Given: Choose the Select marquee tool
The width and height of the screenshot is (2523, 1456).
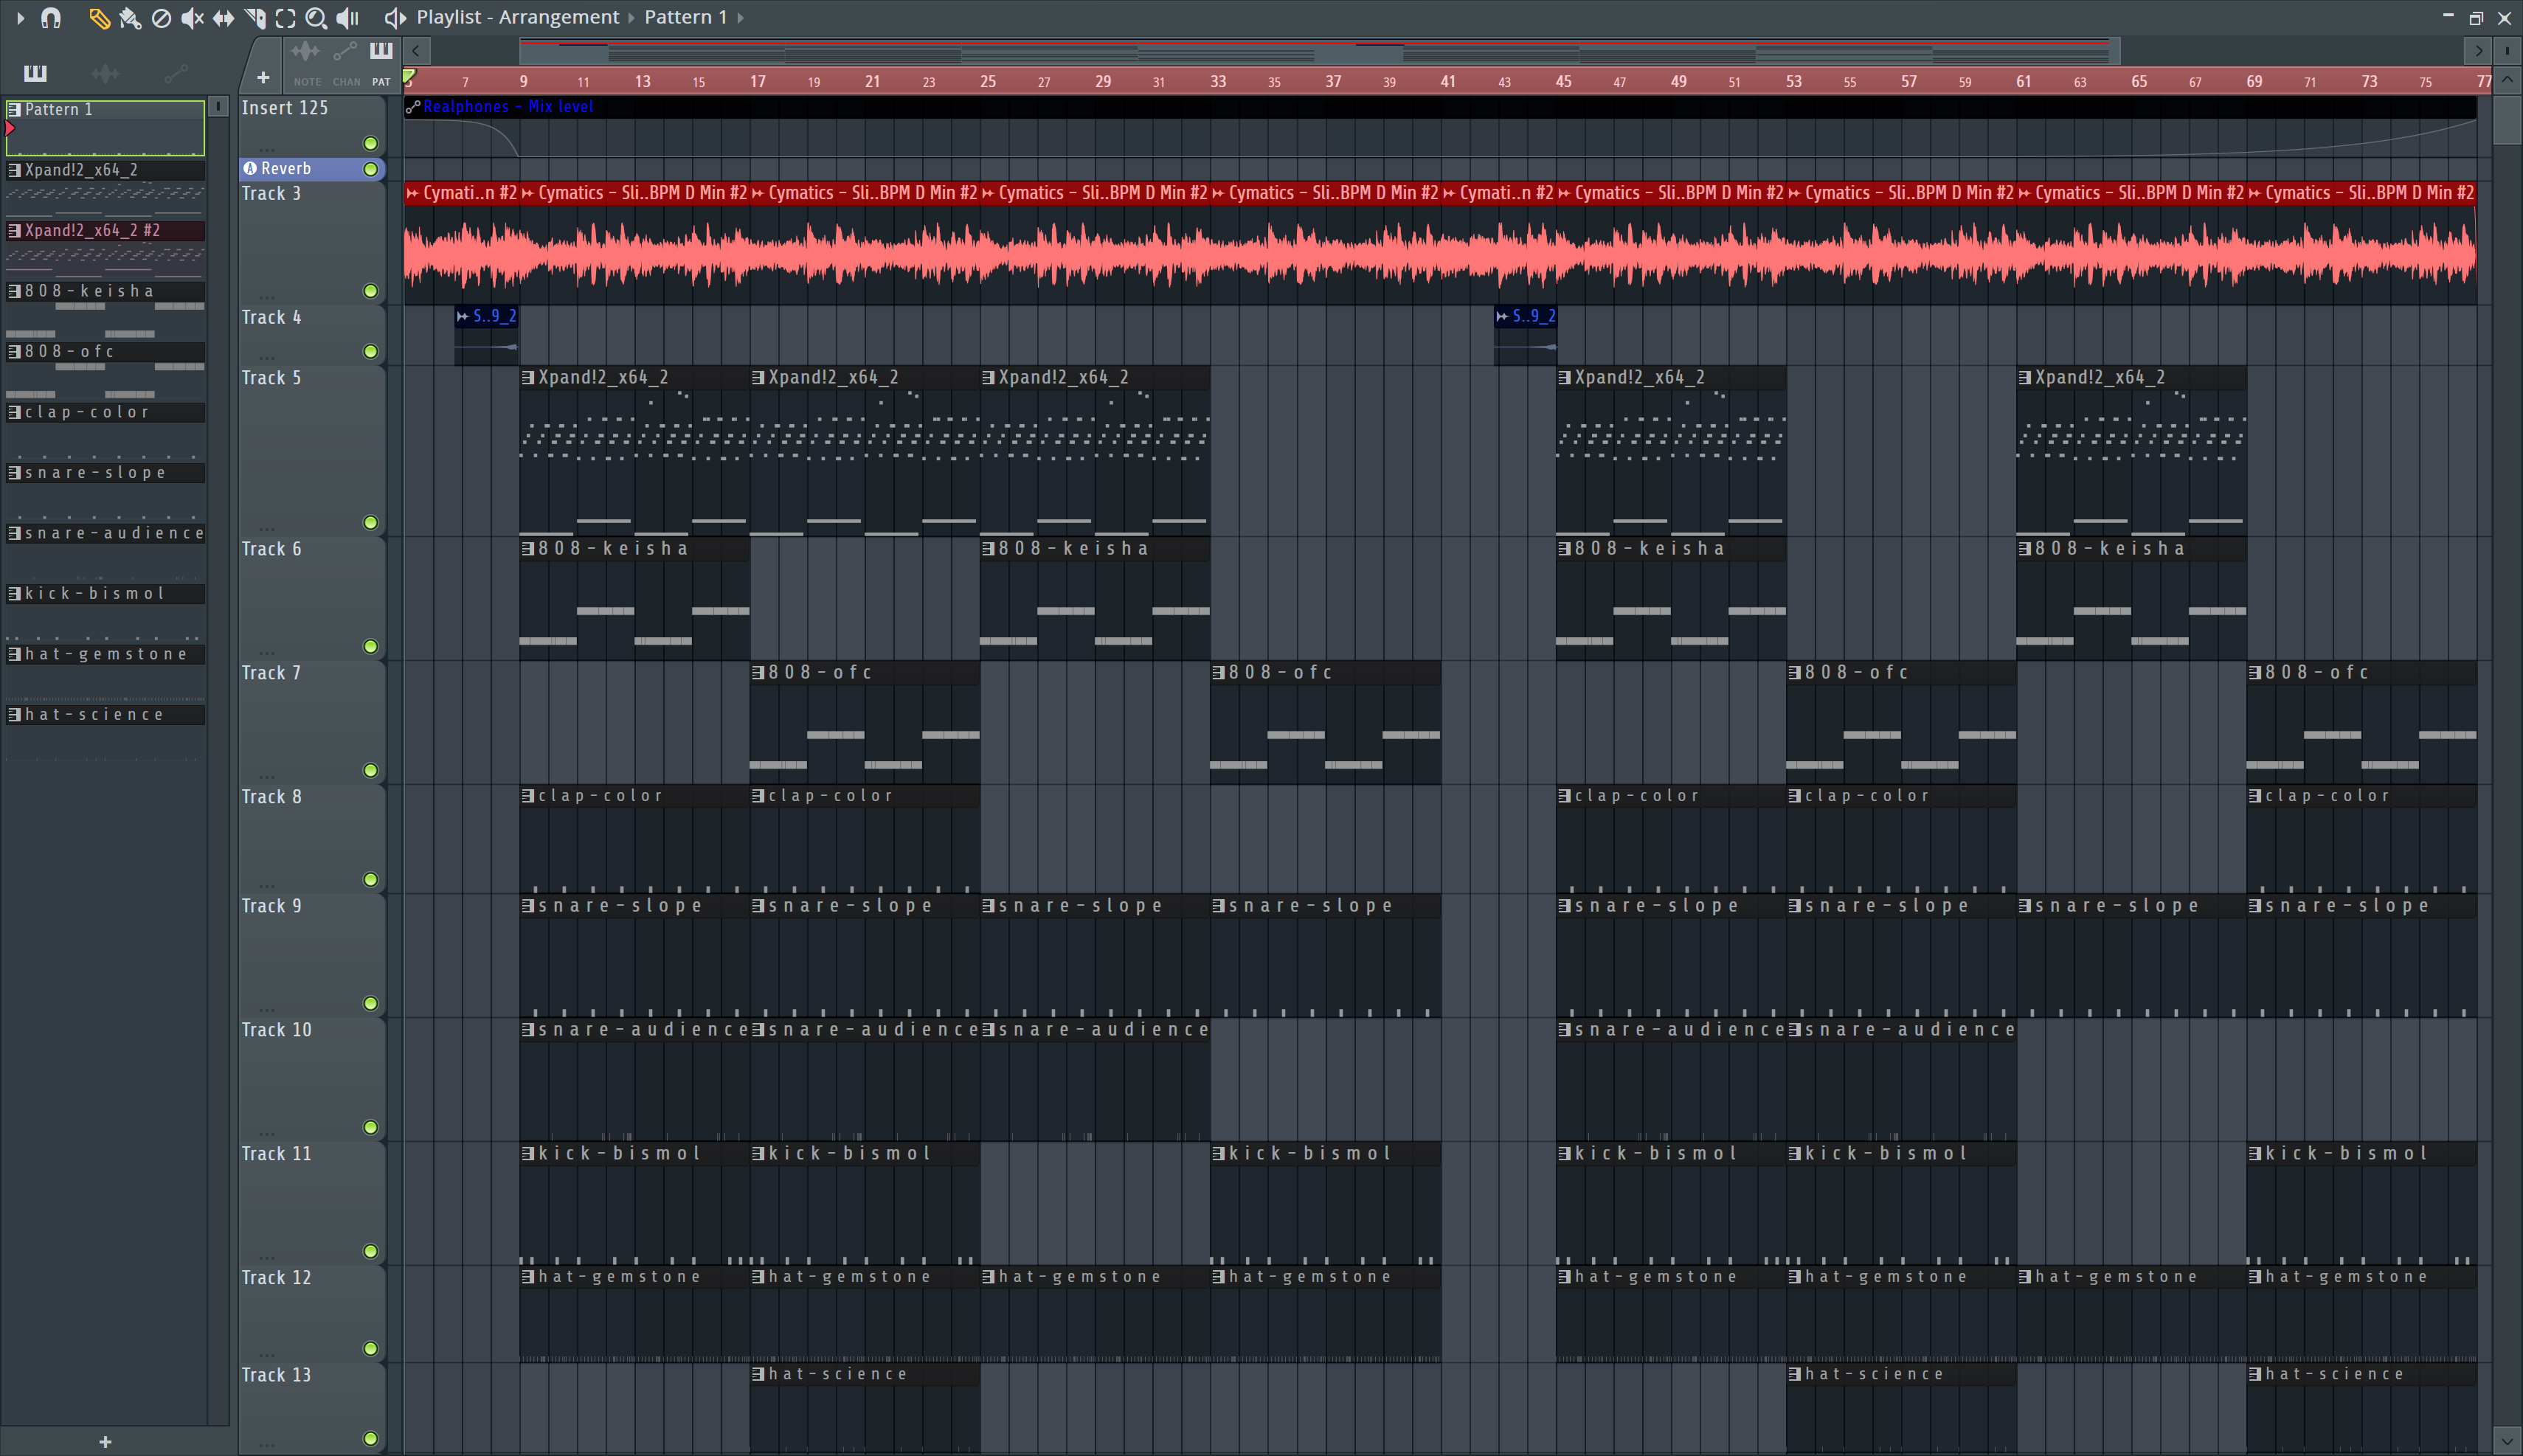Looking at the screenshot, I should click(286, 18).
